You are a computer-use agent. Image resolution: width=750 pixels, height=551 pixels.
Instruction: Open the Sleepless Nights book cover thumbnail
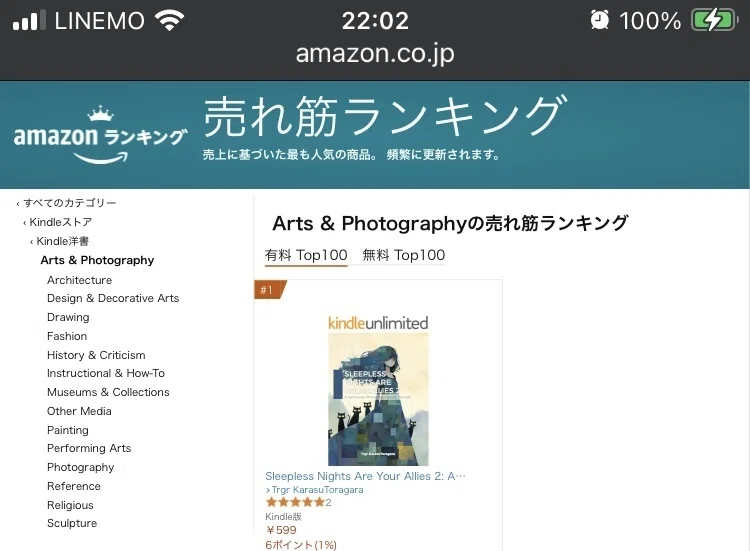tap(378, 398)
